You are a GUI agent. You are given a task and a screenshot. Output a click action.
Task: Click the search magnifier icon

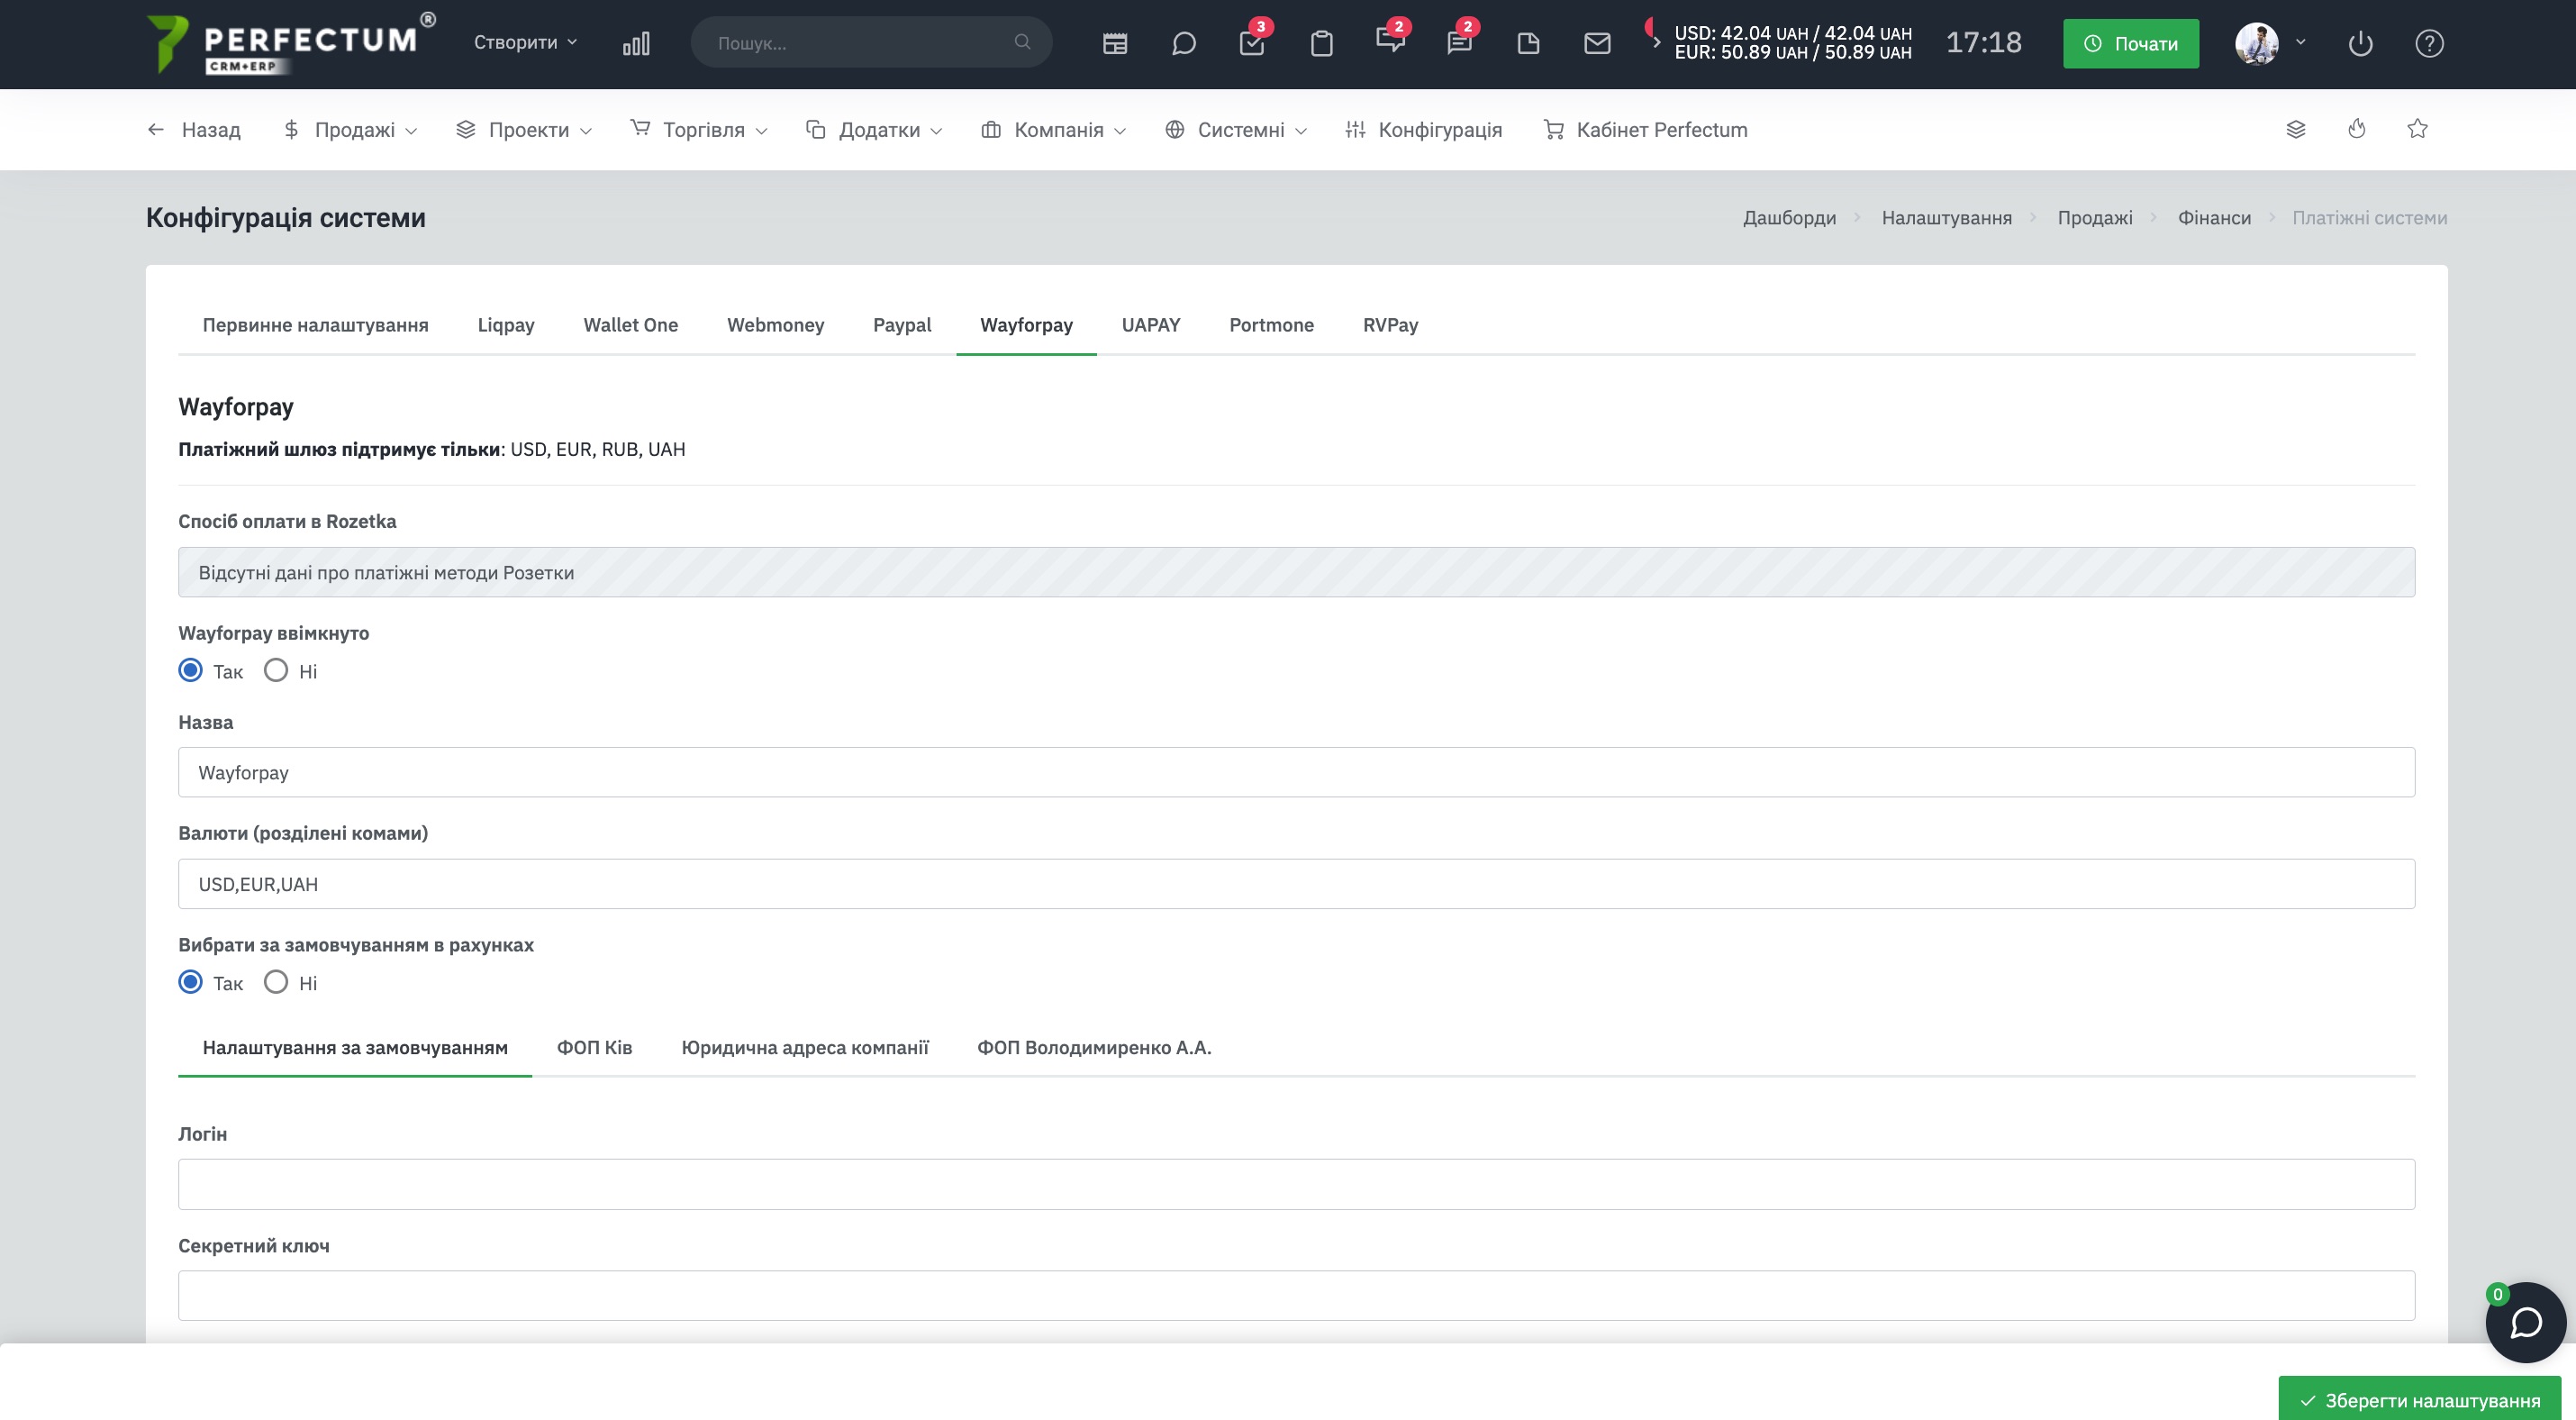pos(1022,42)
